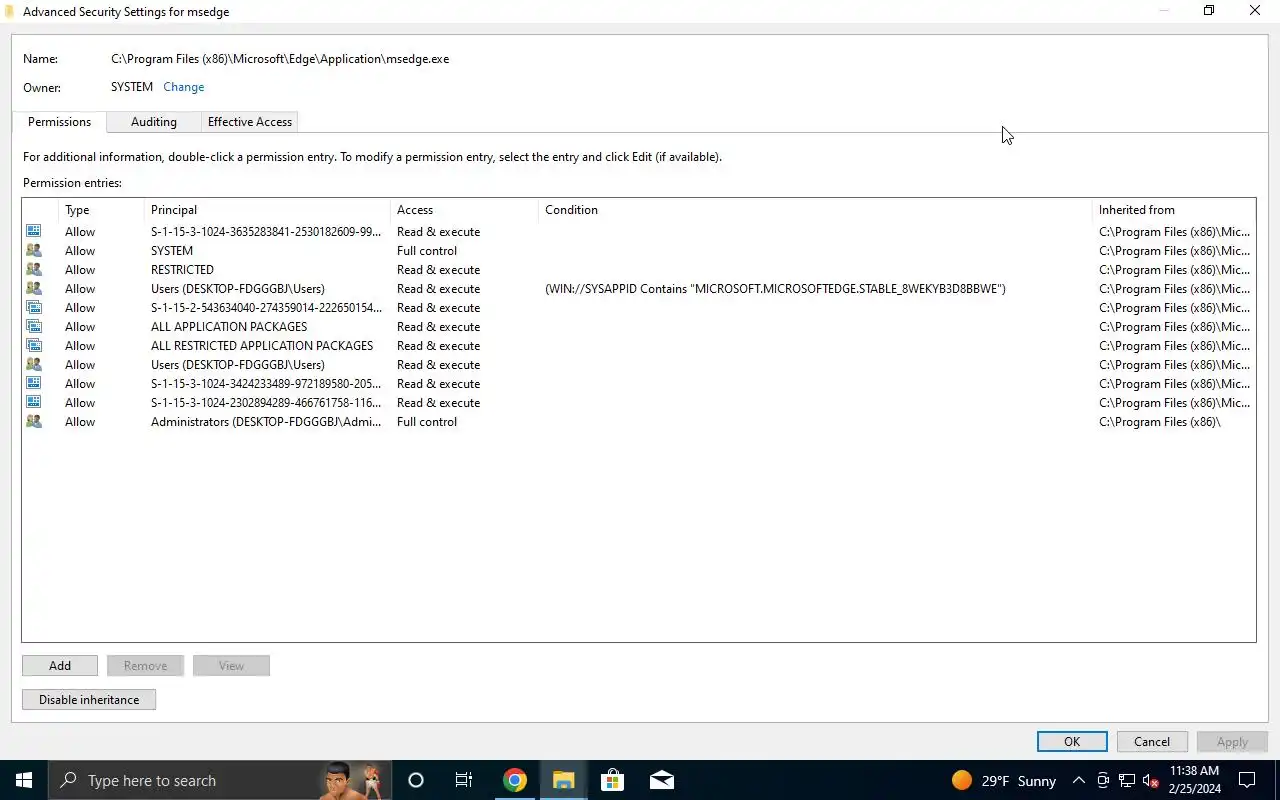Image resolution: width=1280 pixels, height=800 pixels.
Task: Click icon of S-1-15-3-1024-3635283841 entry
Action: pyautogui.click(x=34, y=232)
